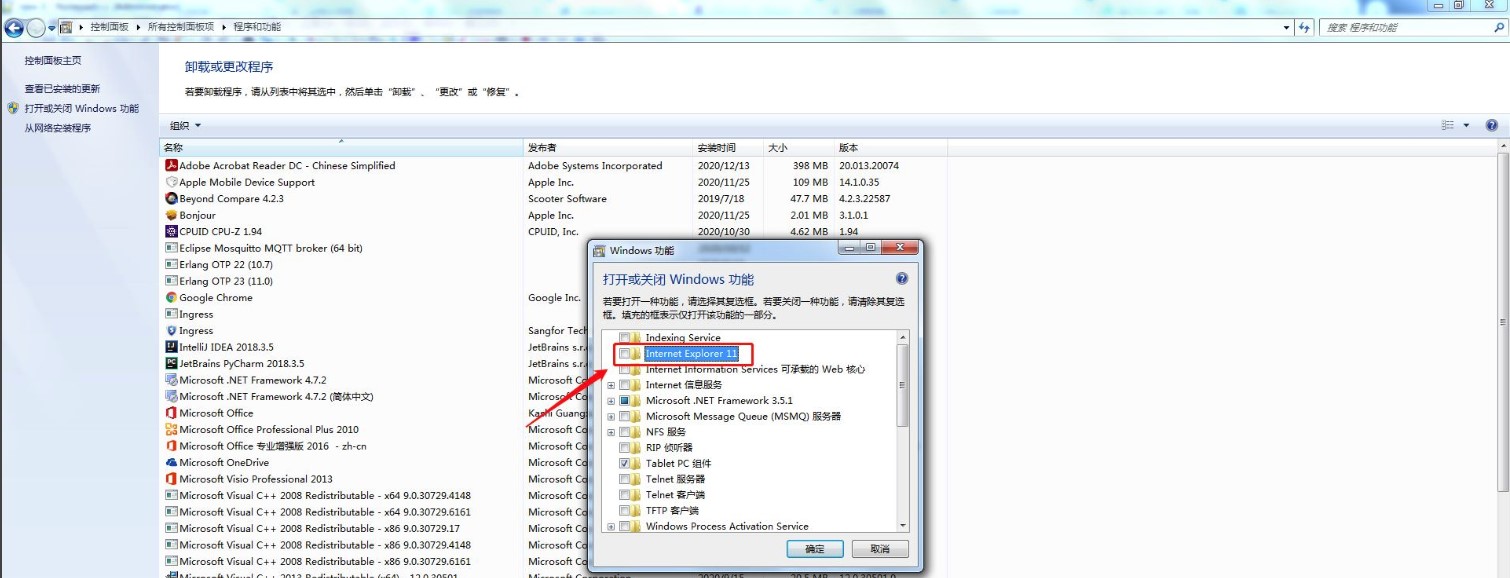Click the Erlang OTP 23 (11.0) icon
The width and height of the screenshot is (1510, 578).
[x=171, y=281]
